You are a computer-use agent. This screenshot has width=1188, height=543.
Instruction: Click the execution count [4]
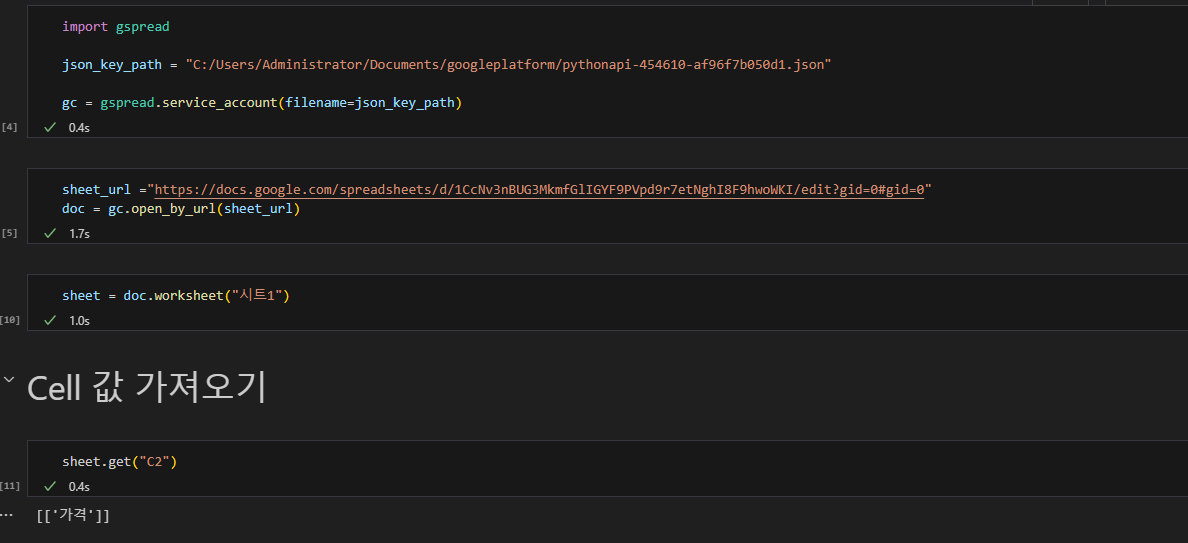(x=10, y=126)
